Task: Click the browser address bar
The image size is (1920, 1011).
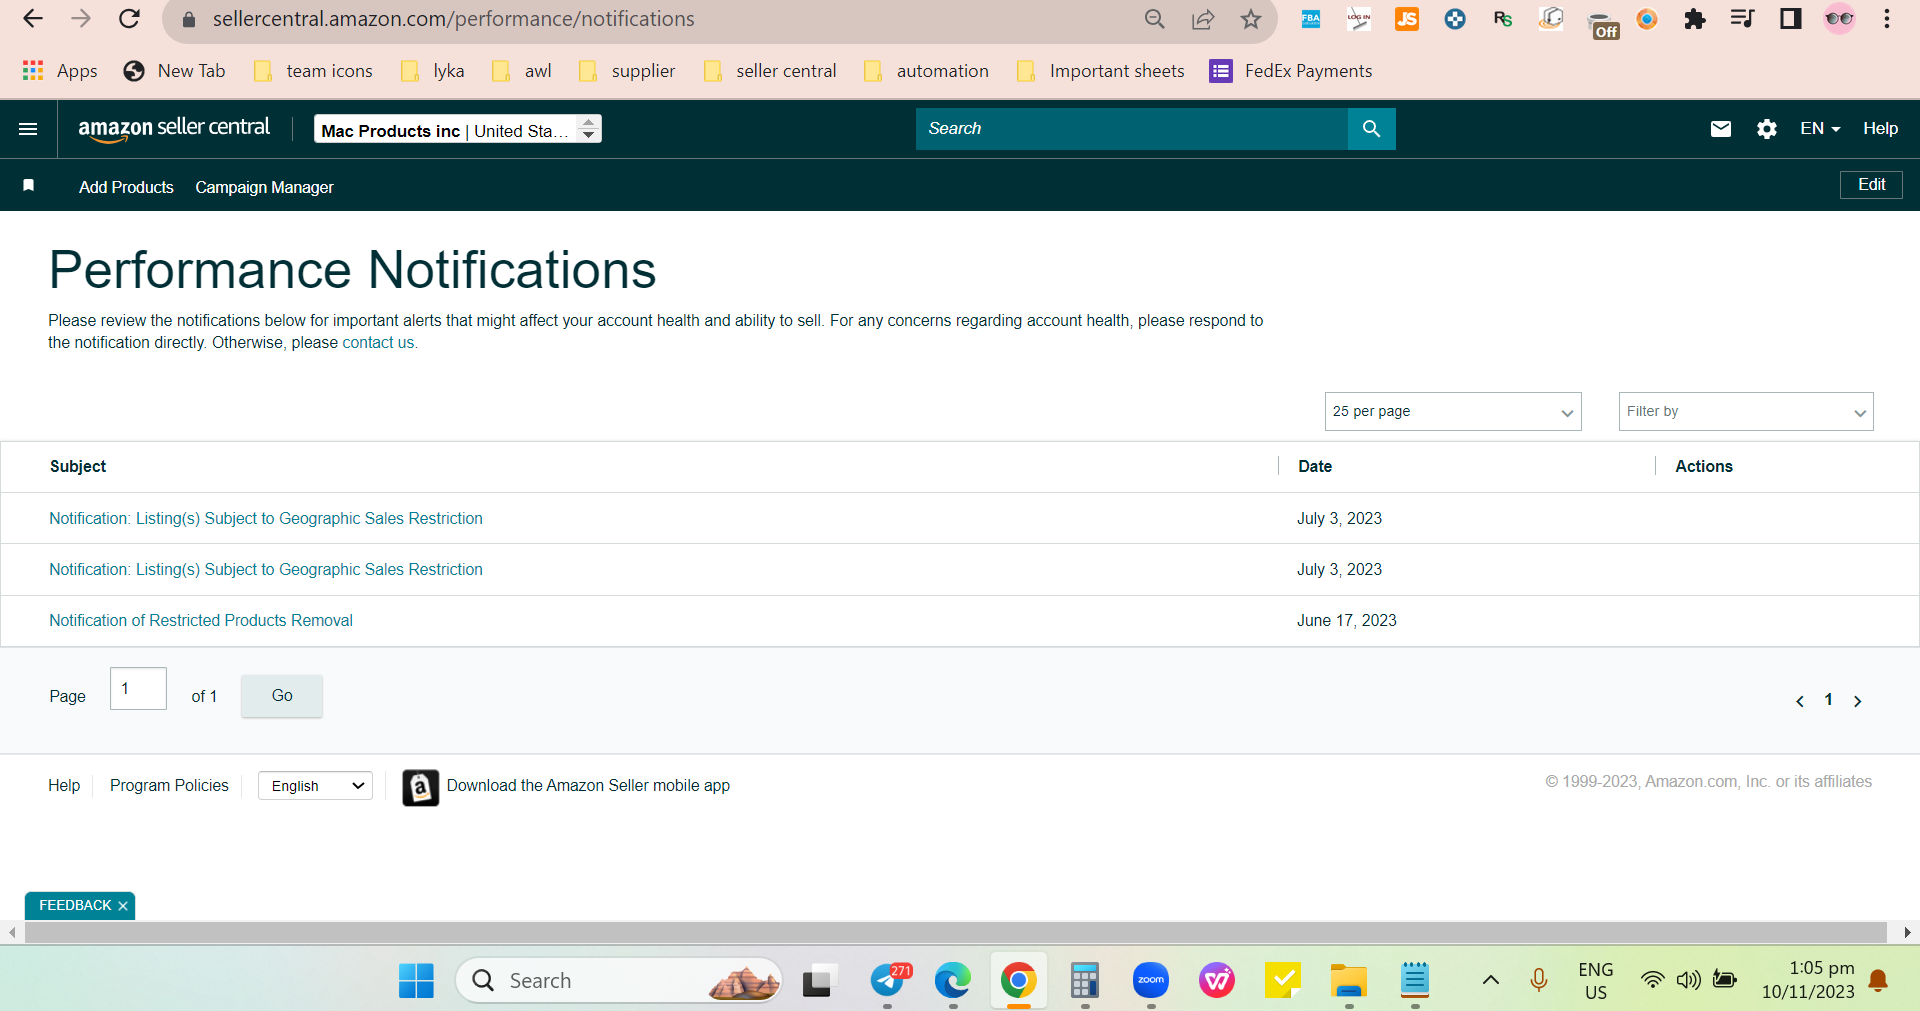Action: pos(660,19)
